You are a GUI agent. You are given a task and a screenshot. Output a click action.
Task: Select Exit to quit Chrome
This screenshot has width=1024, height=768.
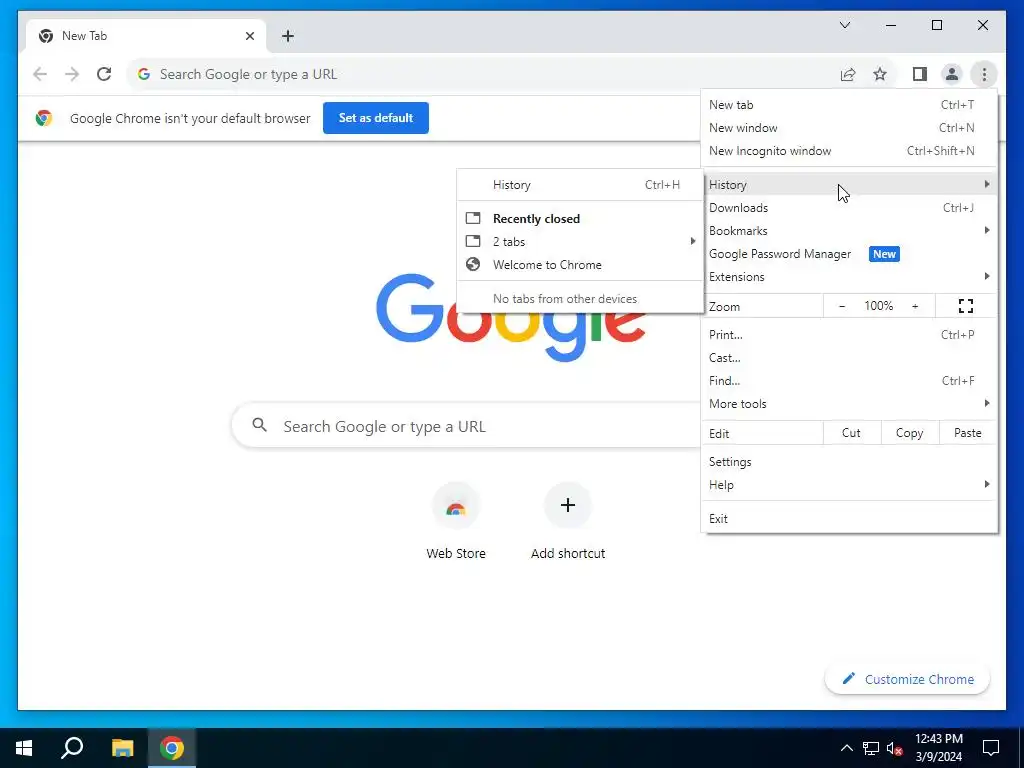[849, 519]
